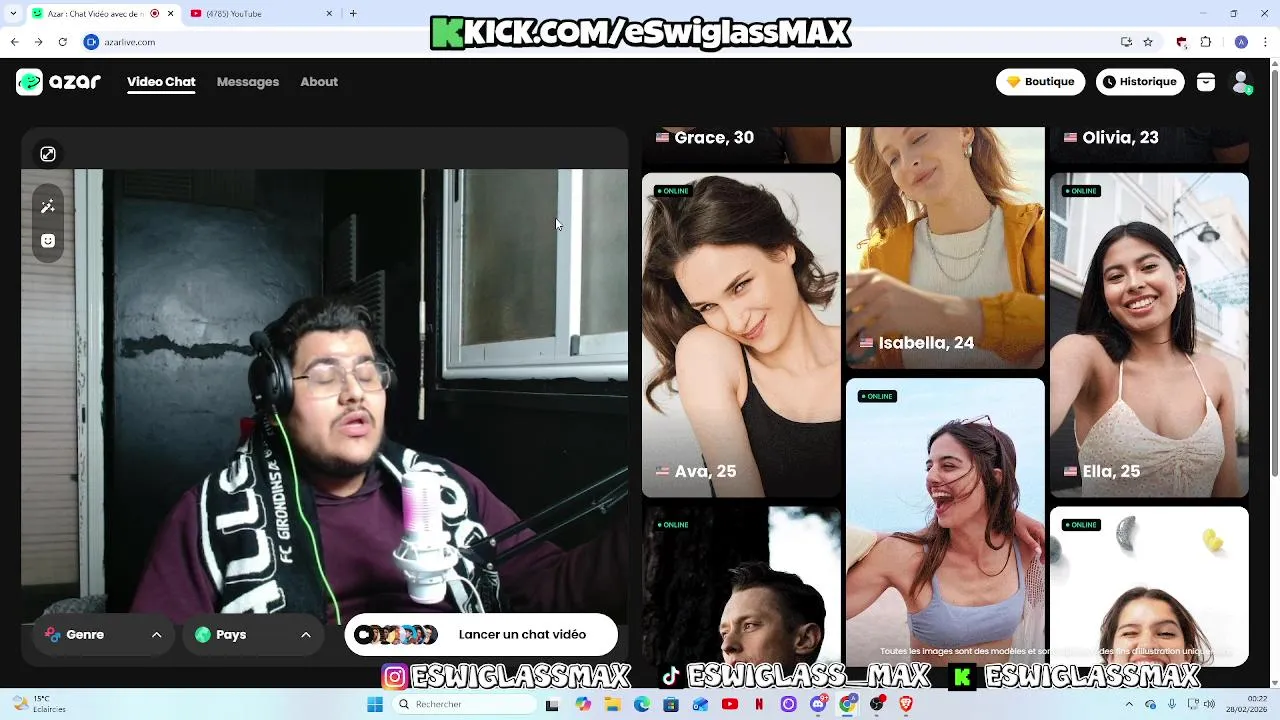This screenshot has height=720, width=1280.
Task: Open the user profile avatar
Action: [1241, 82]
